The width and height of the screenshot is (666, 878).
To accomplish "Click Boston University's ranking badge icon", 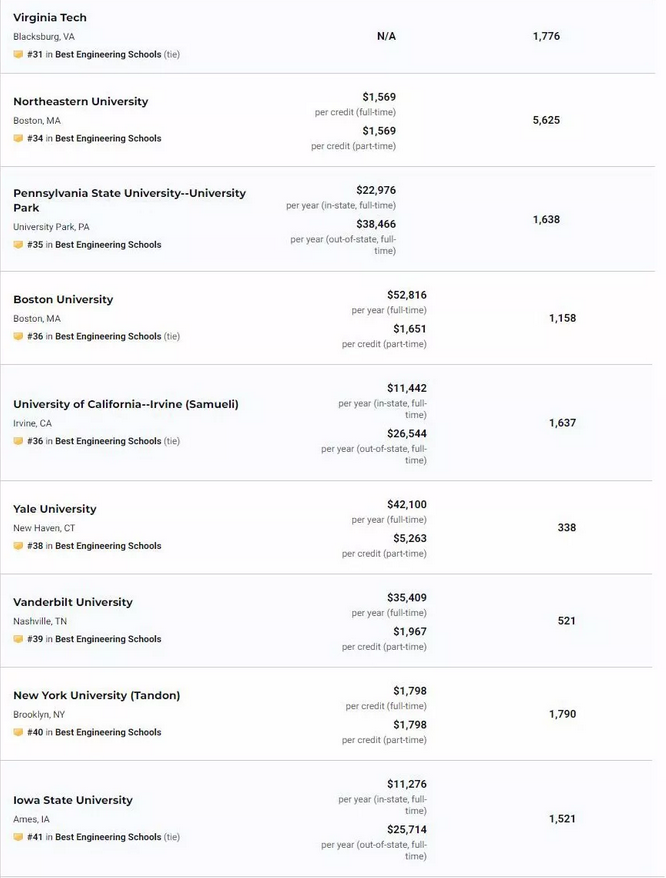I will [x=18, y=337].
